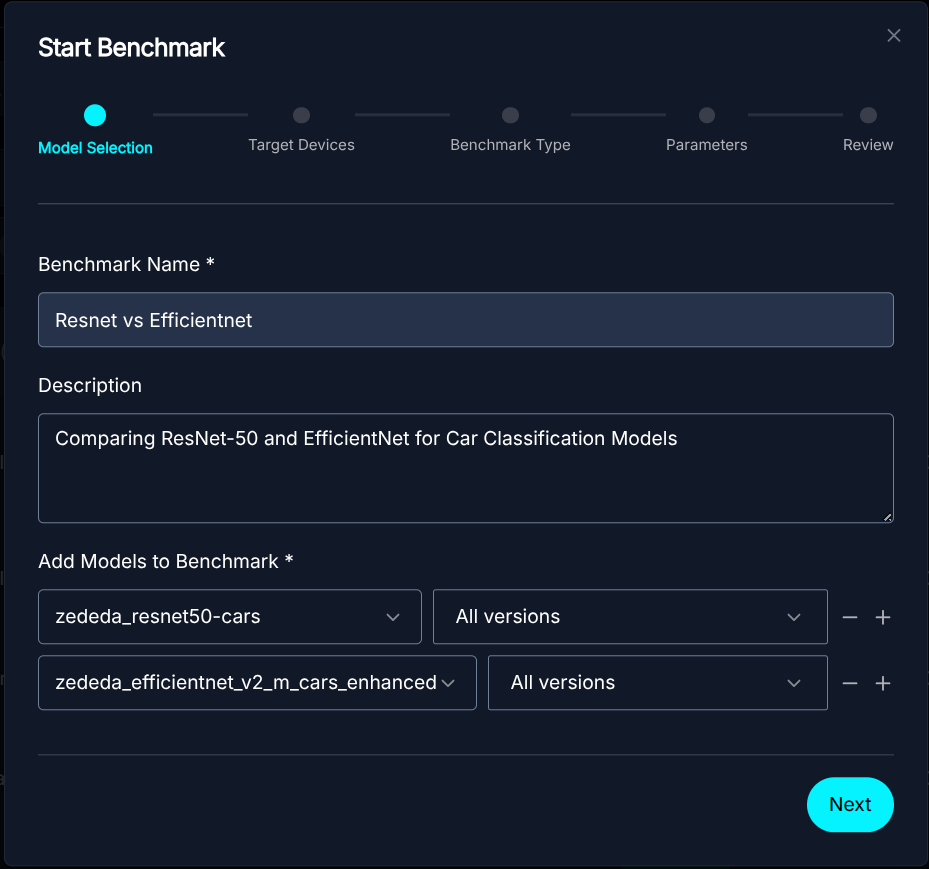Go to the Benchmark Type step label
This screenshot has width=929, height=869.
(x=510, y=145)
